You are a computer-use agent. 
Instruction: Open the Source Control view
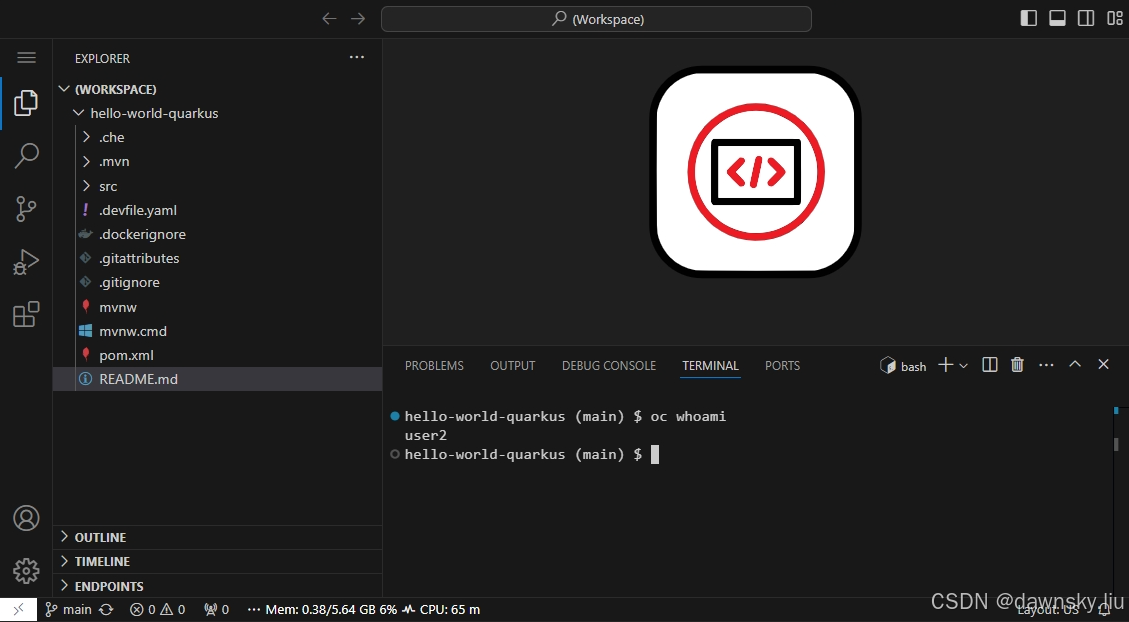tap(26, 209)
